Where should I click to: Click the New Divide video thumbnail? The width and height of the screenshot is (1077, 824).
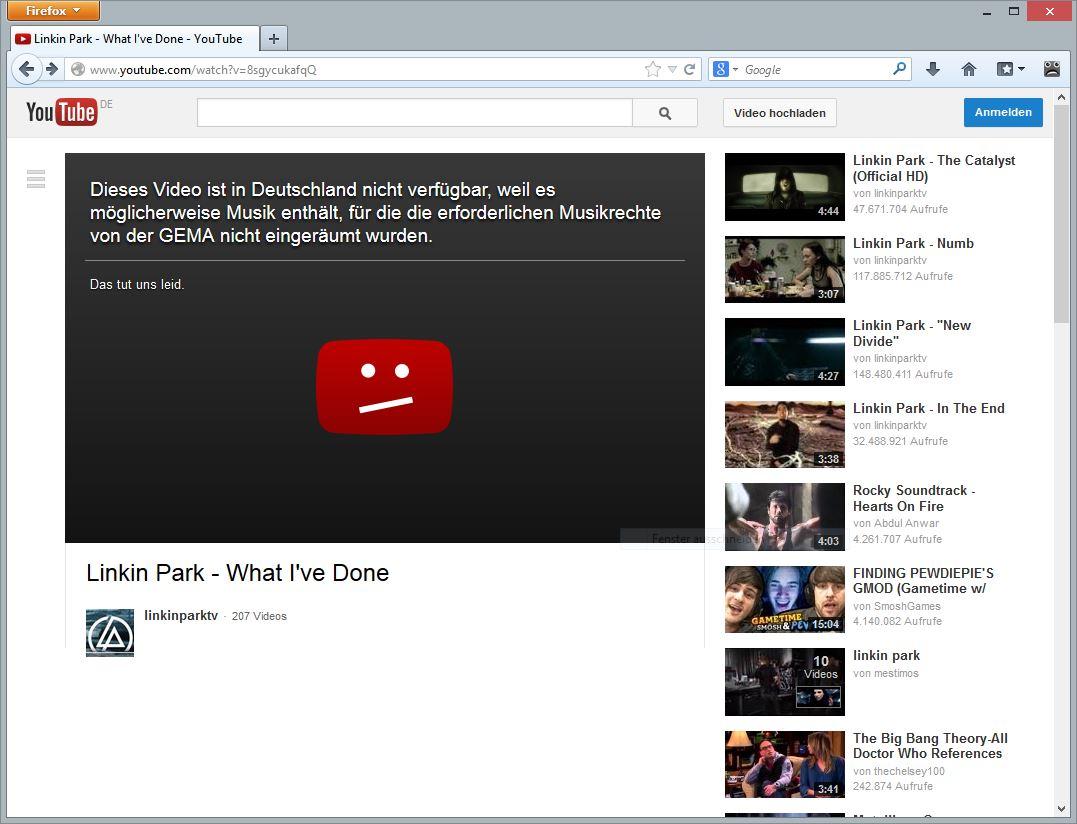click(x=785, y=352)
